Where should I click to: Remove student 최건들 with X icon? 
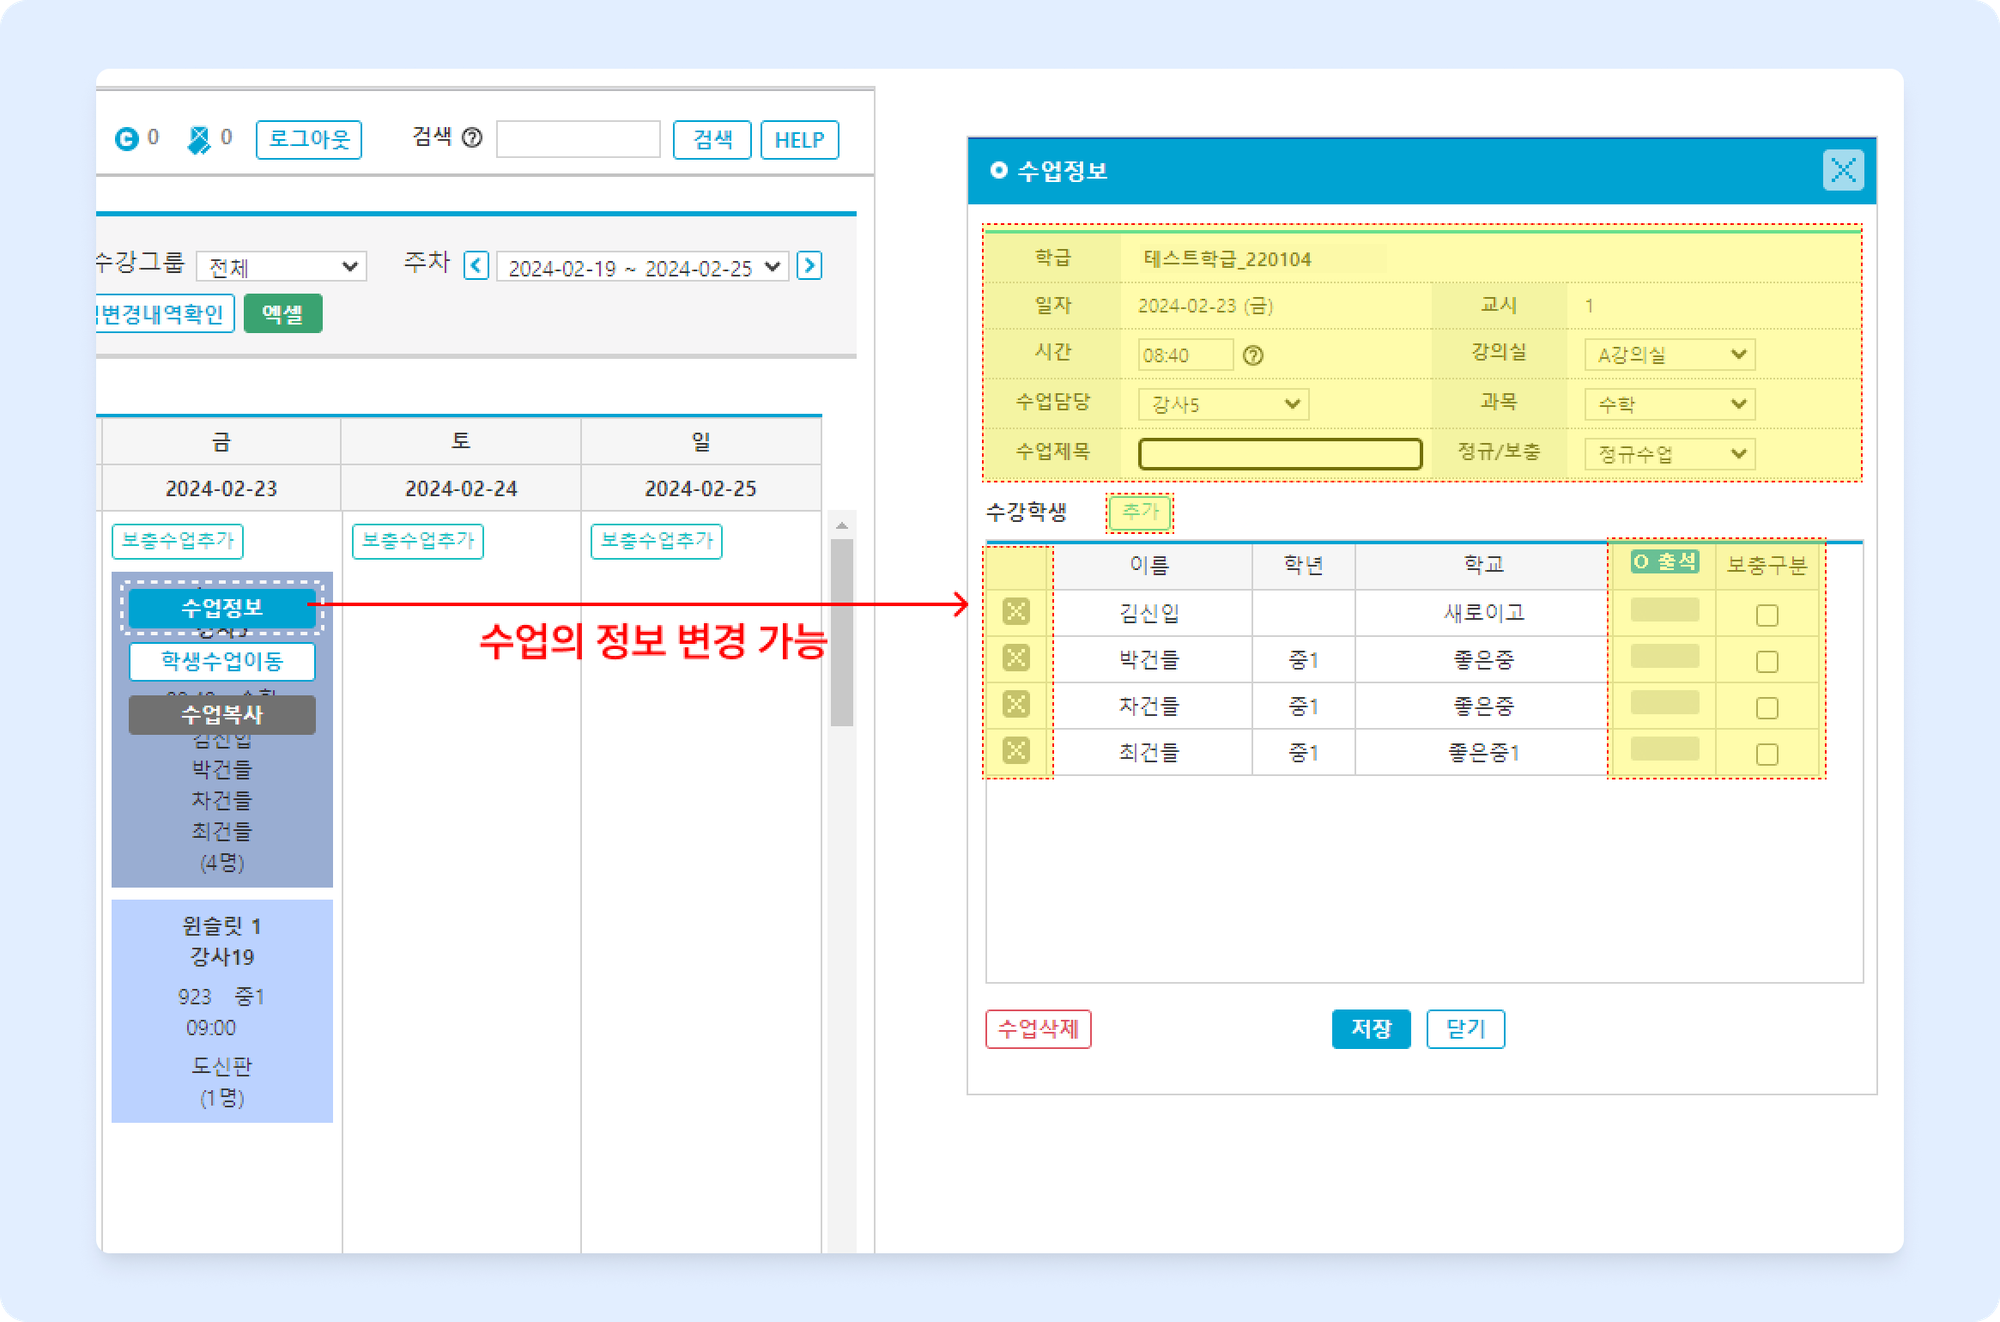1016,751
